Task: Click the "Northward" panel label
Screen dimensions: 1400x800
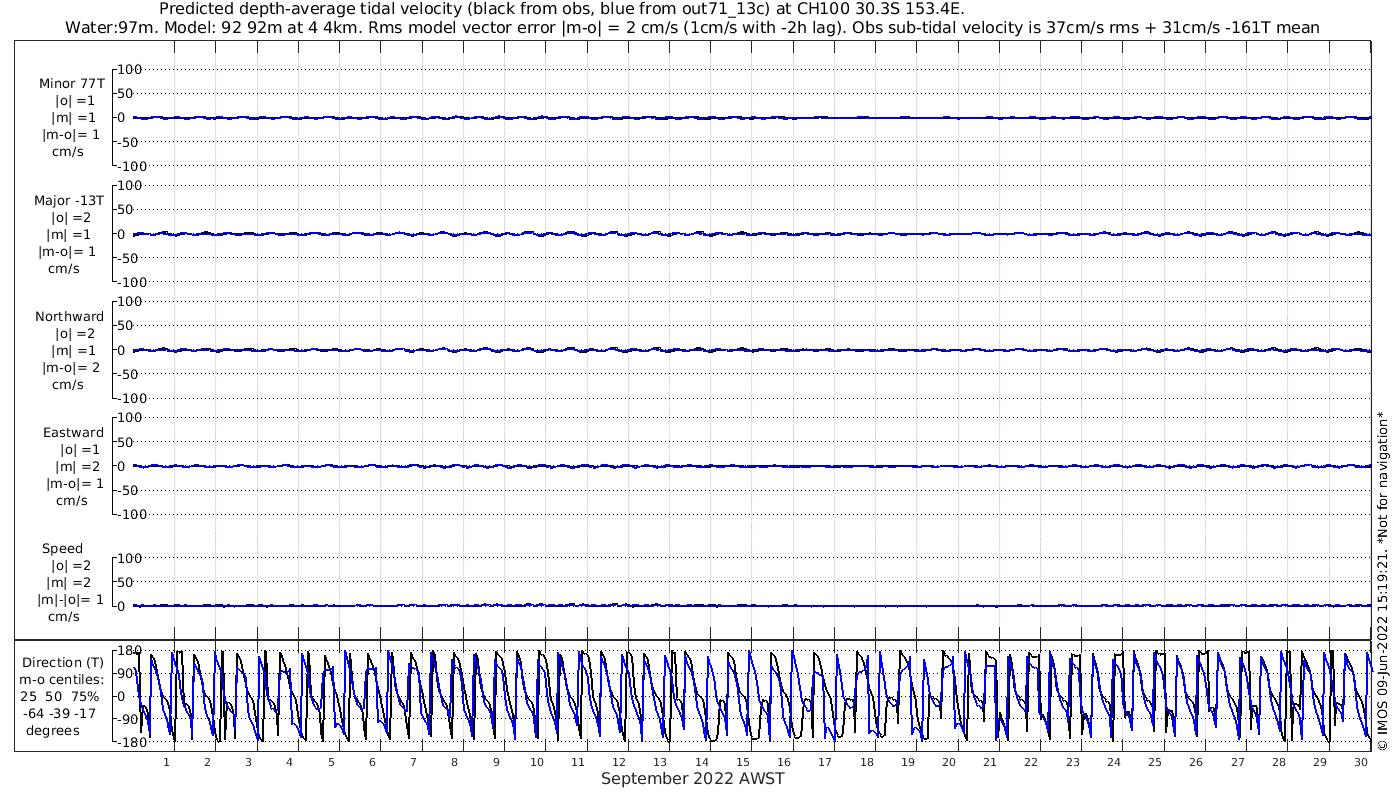Action: pyautogui.click(x=69, y=317)
